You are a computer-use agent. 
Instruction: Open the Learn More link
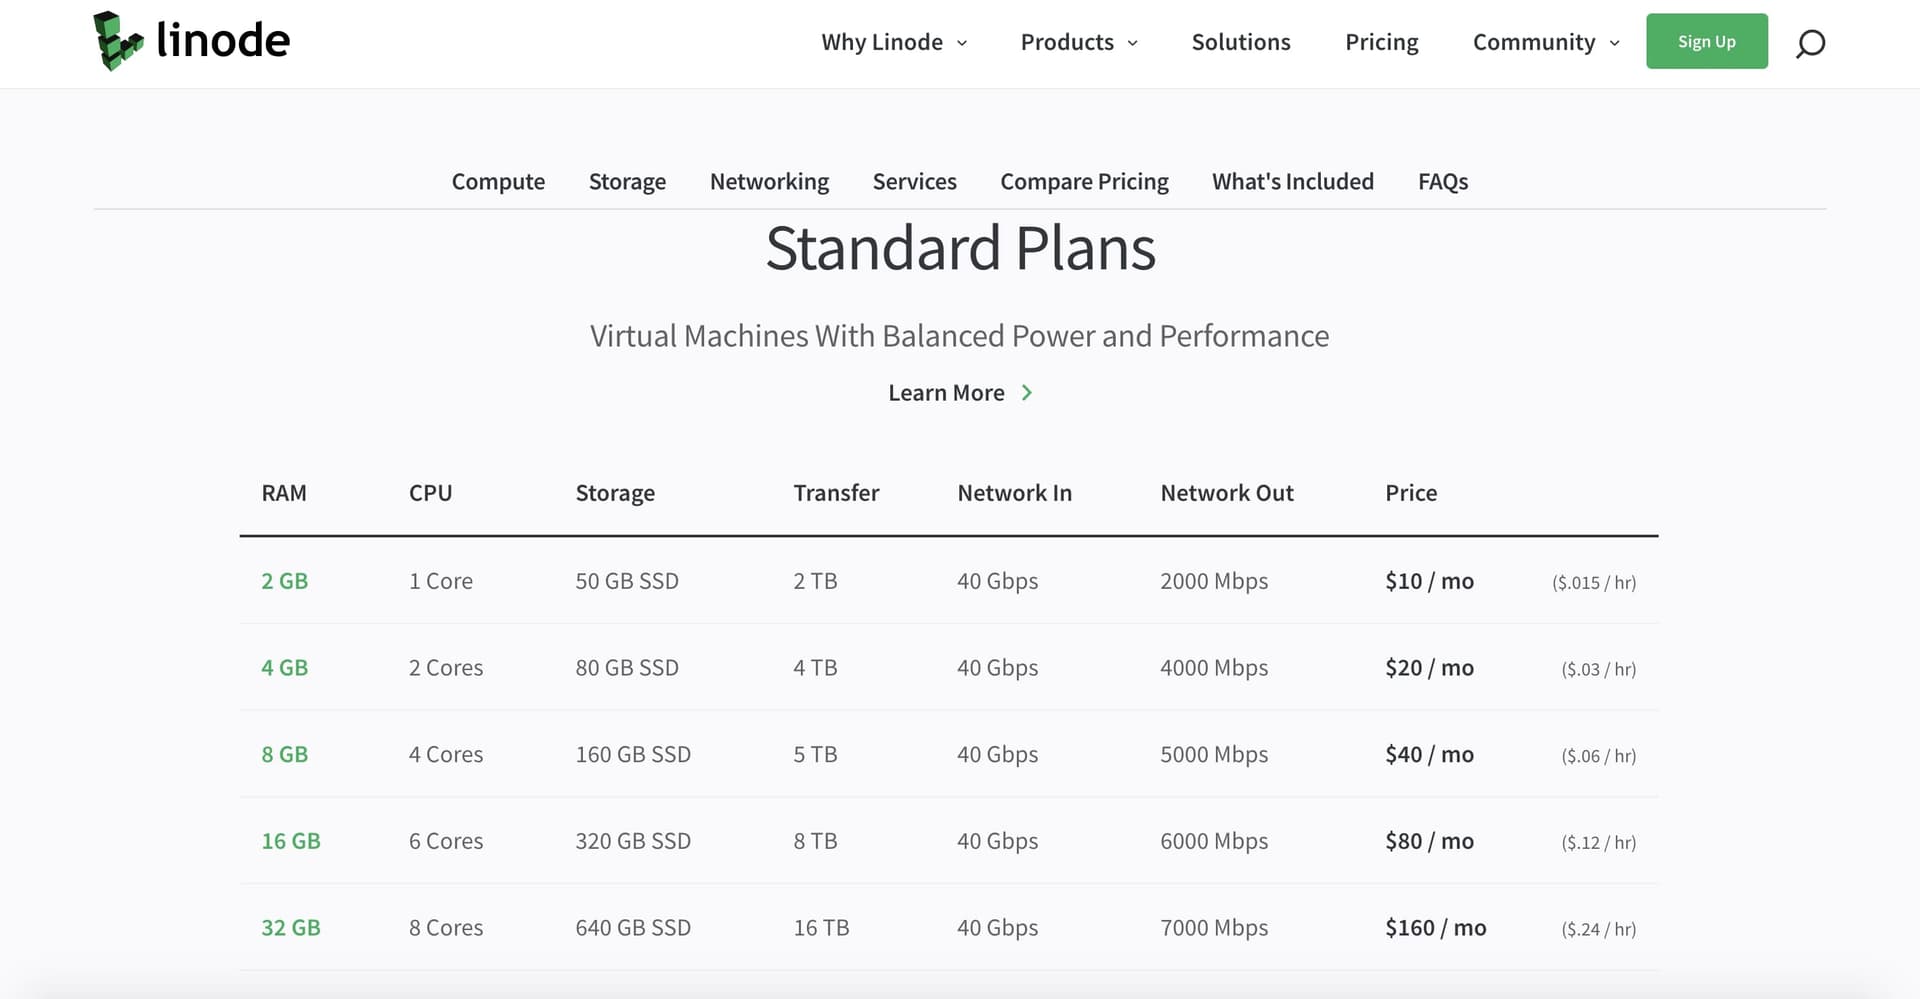pyautogui.click(x=946, y=393)
